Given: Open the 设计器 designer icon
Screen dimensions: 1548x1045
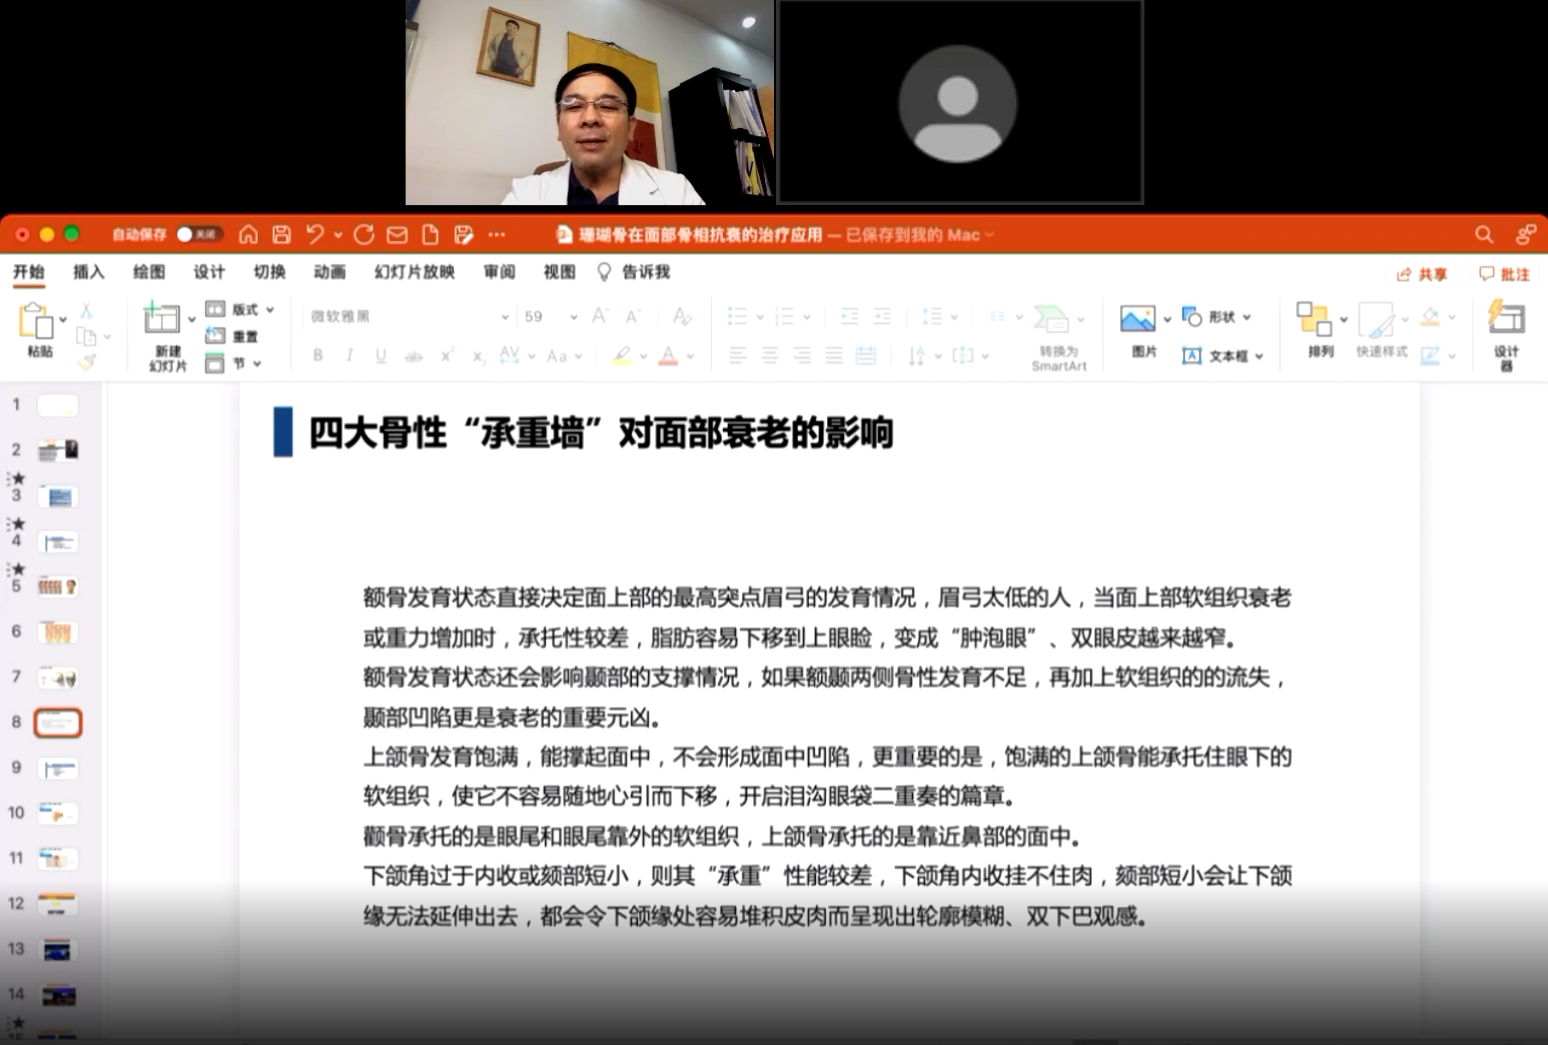Looking at the screenshot, I should (1506, 320).
